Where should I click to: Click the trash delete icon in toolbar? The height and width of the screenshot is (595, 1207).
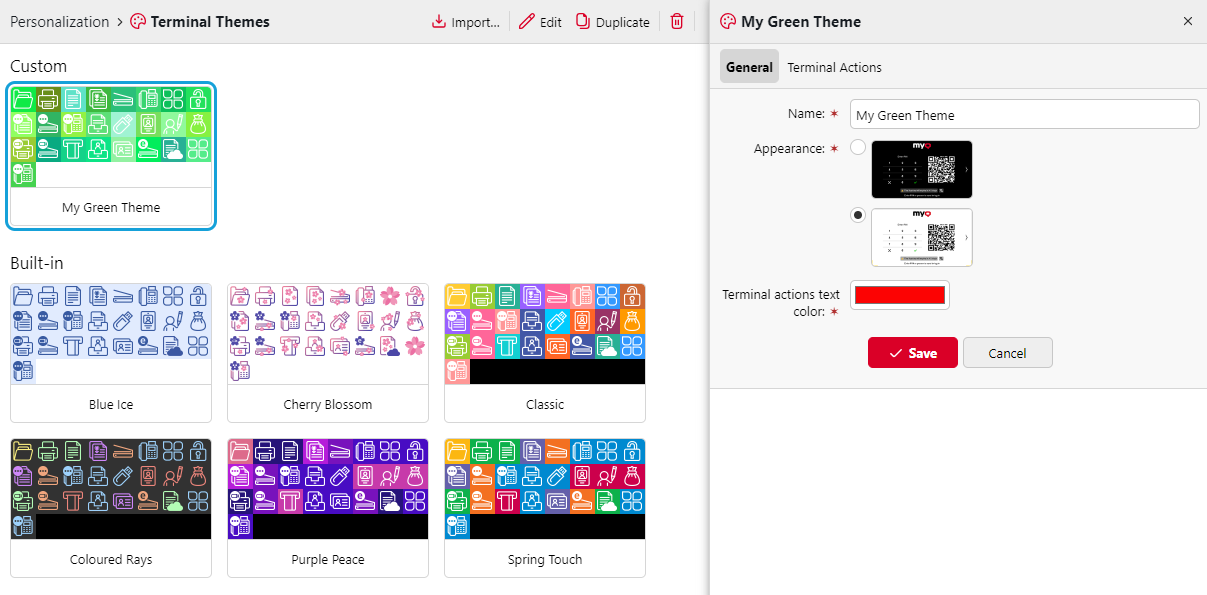coord(677,22)
